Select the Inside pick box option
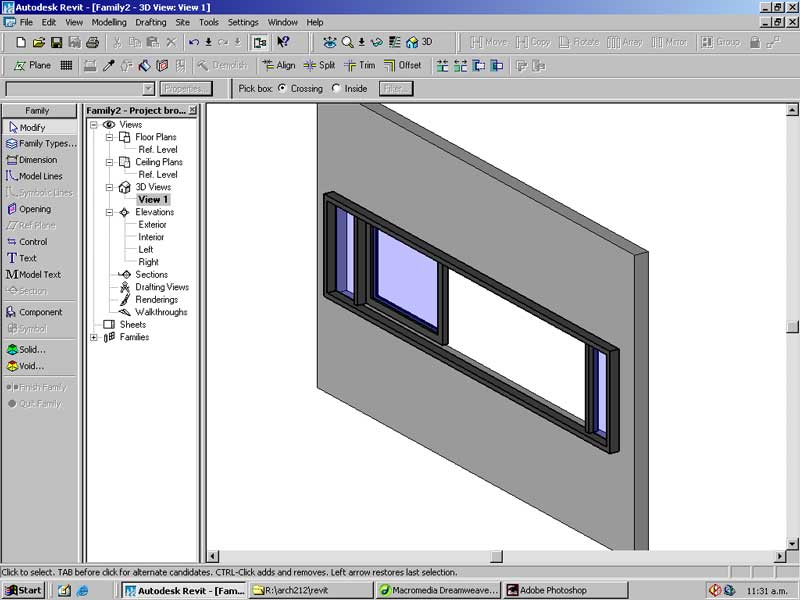 point(336,88)
